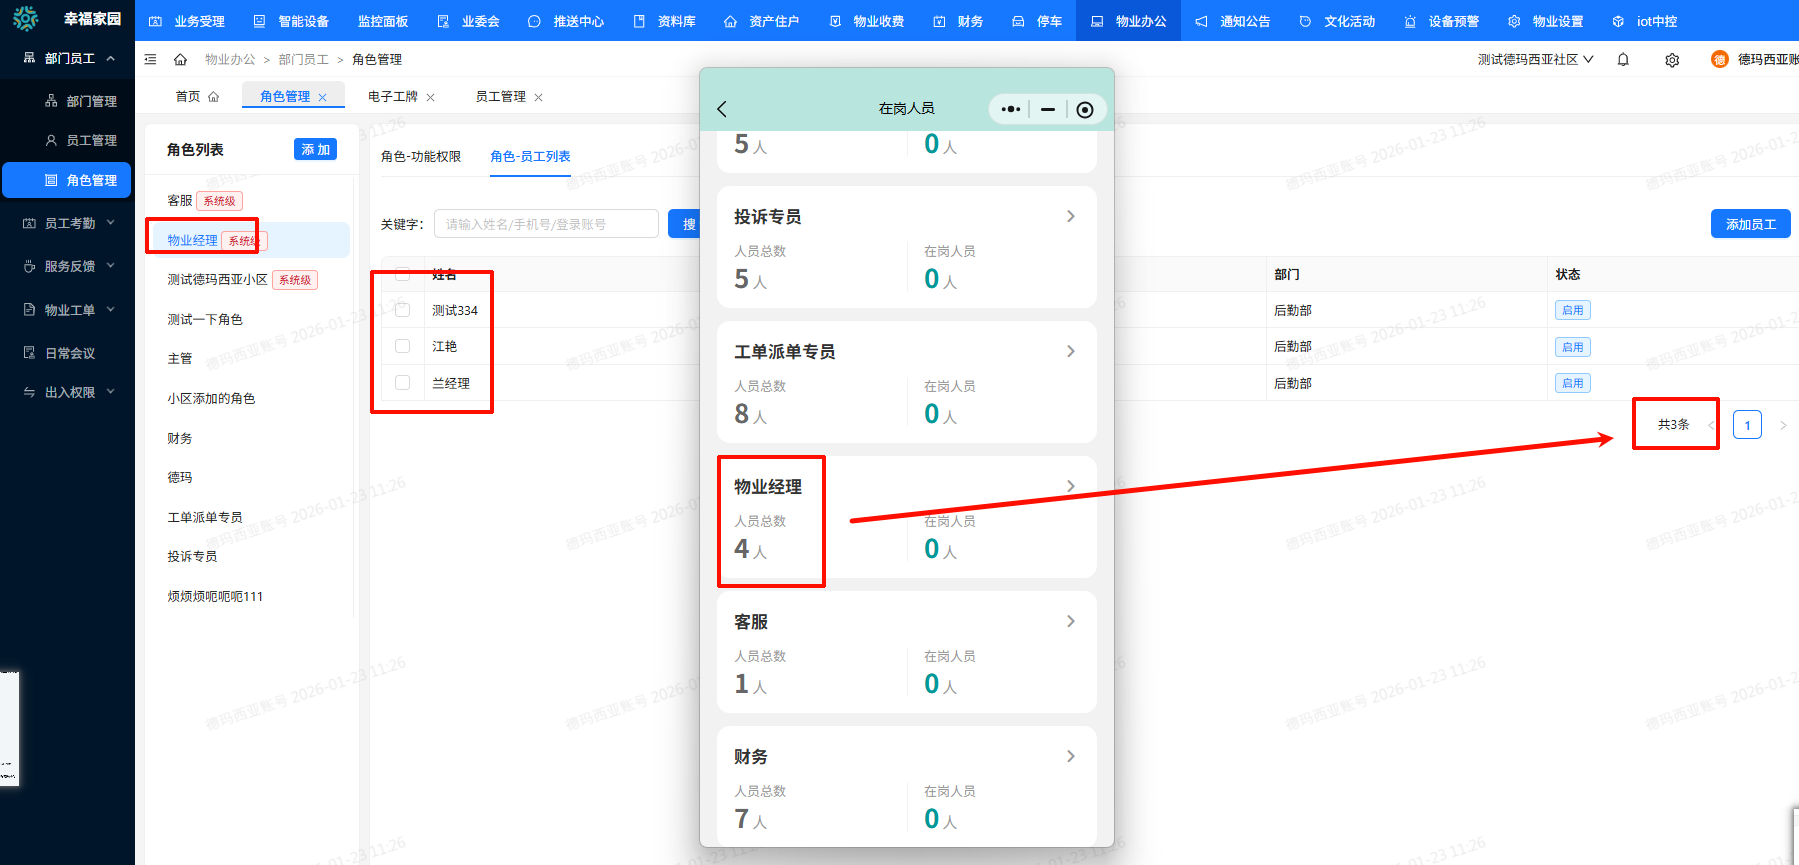Image resolution: width=1799 pixels, height=865 pixels.
Task: Go back with mini-program back arrow
Action: 722,109
